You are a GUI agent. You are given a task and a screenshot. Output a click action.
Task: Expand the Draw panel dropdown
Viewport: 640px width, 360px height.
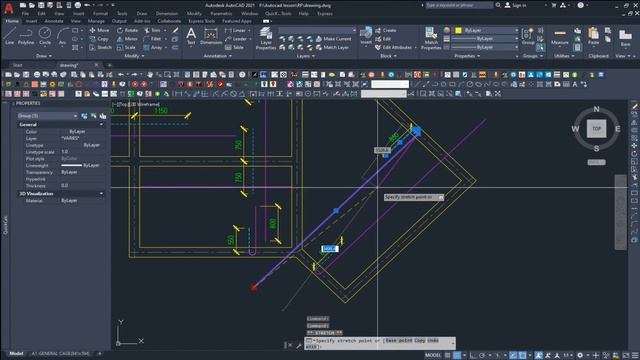pos(44,56)
